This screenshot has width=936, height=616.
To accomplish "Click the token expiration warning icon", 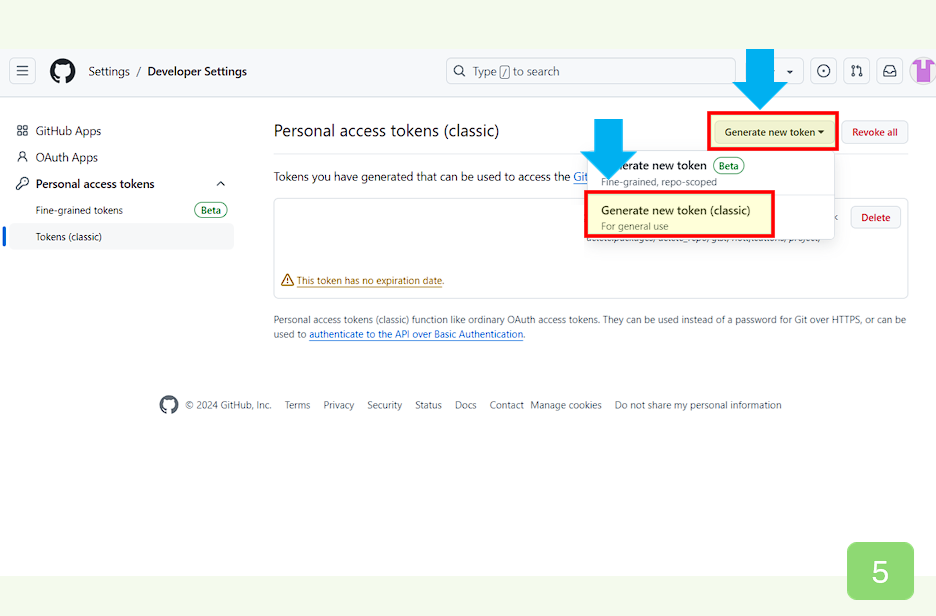I will [287, 280].
